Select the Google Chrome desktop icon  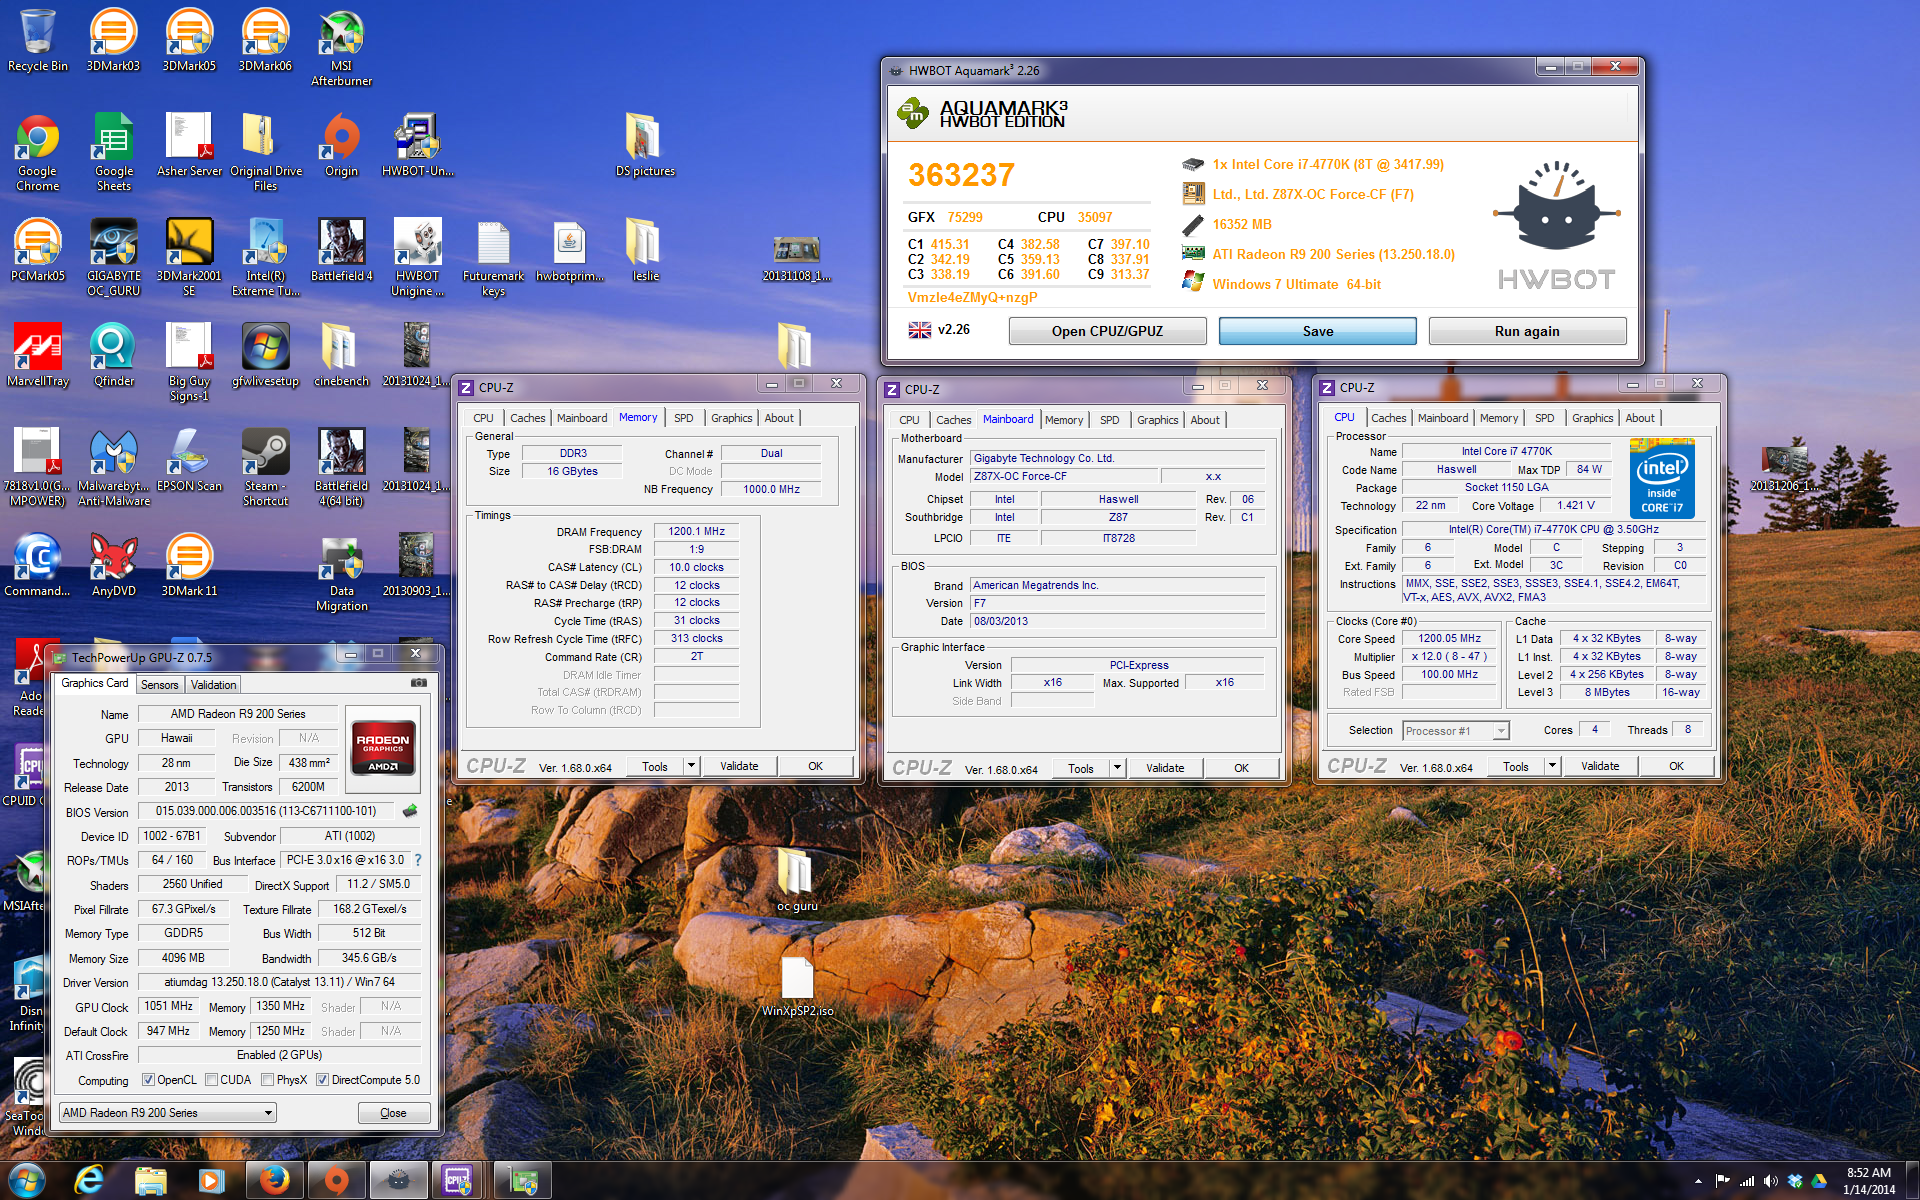pos(38,152)
